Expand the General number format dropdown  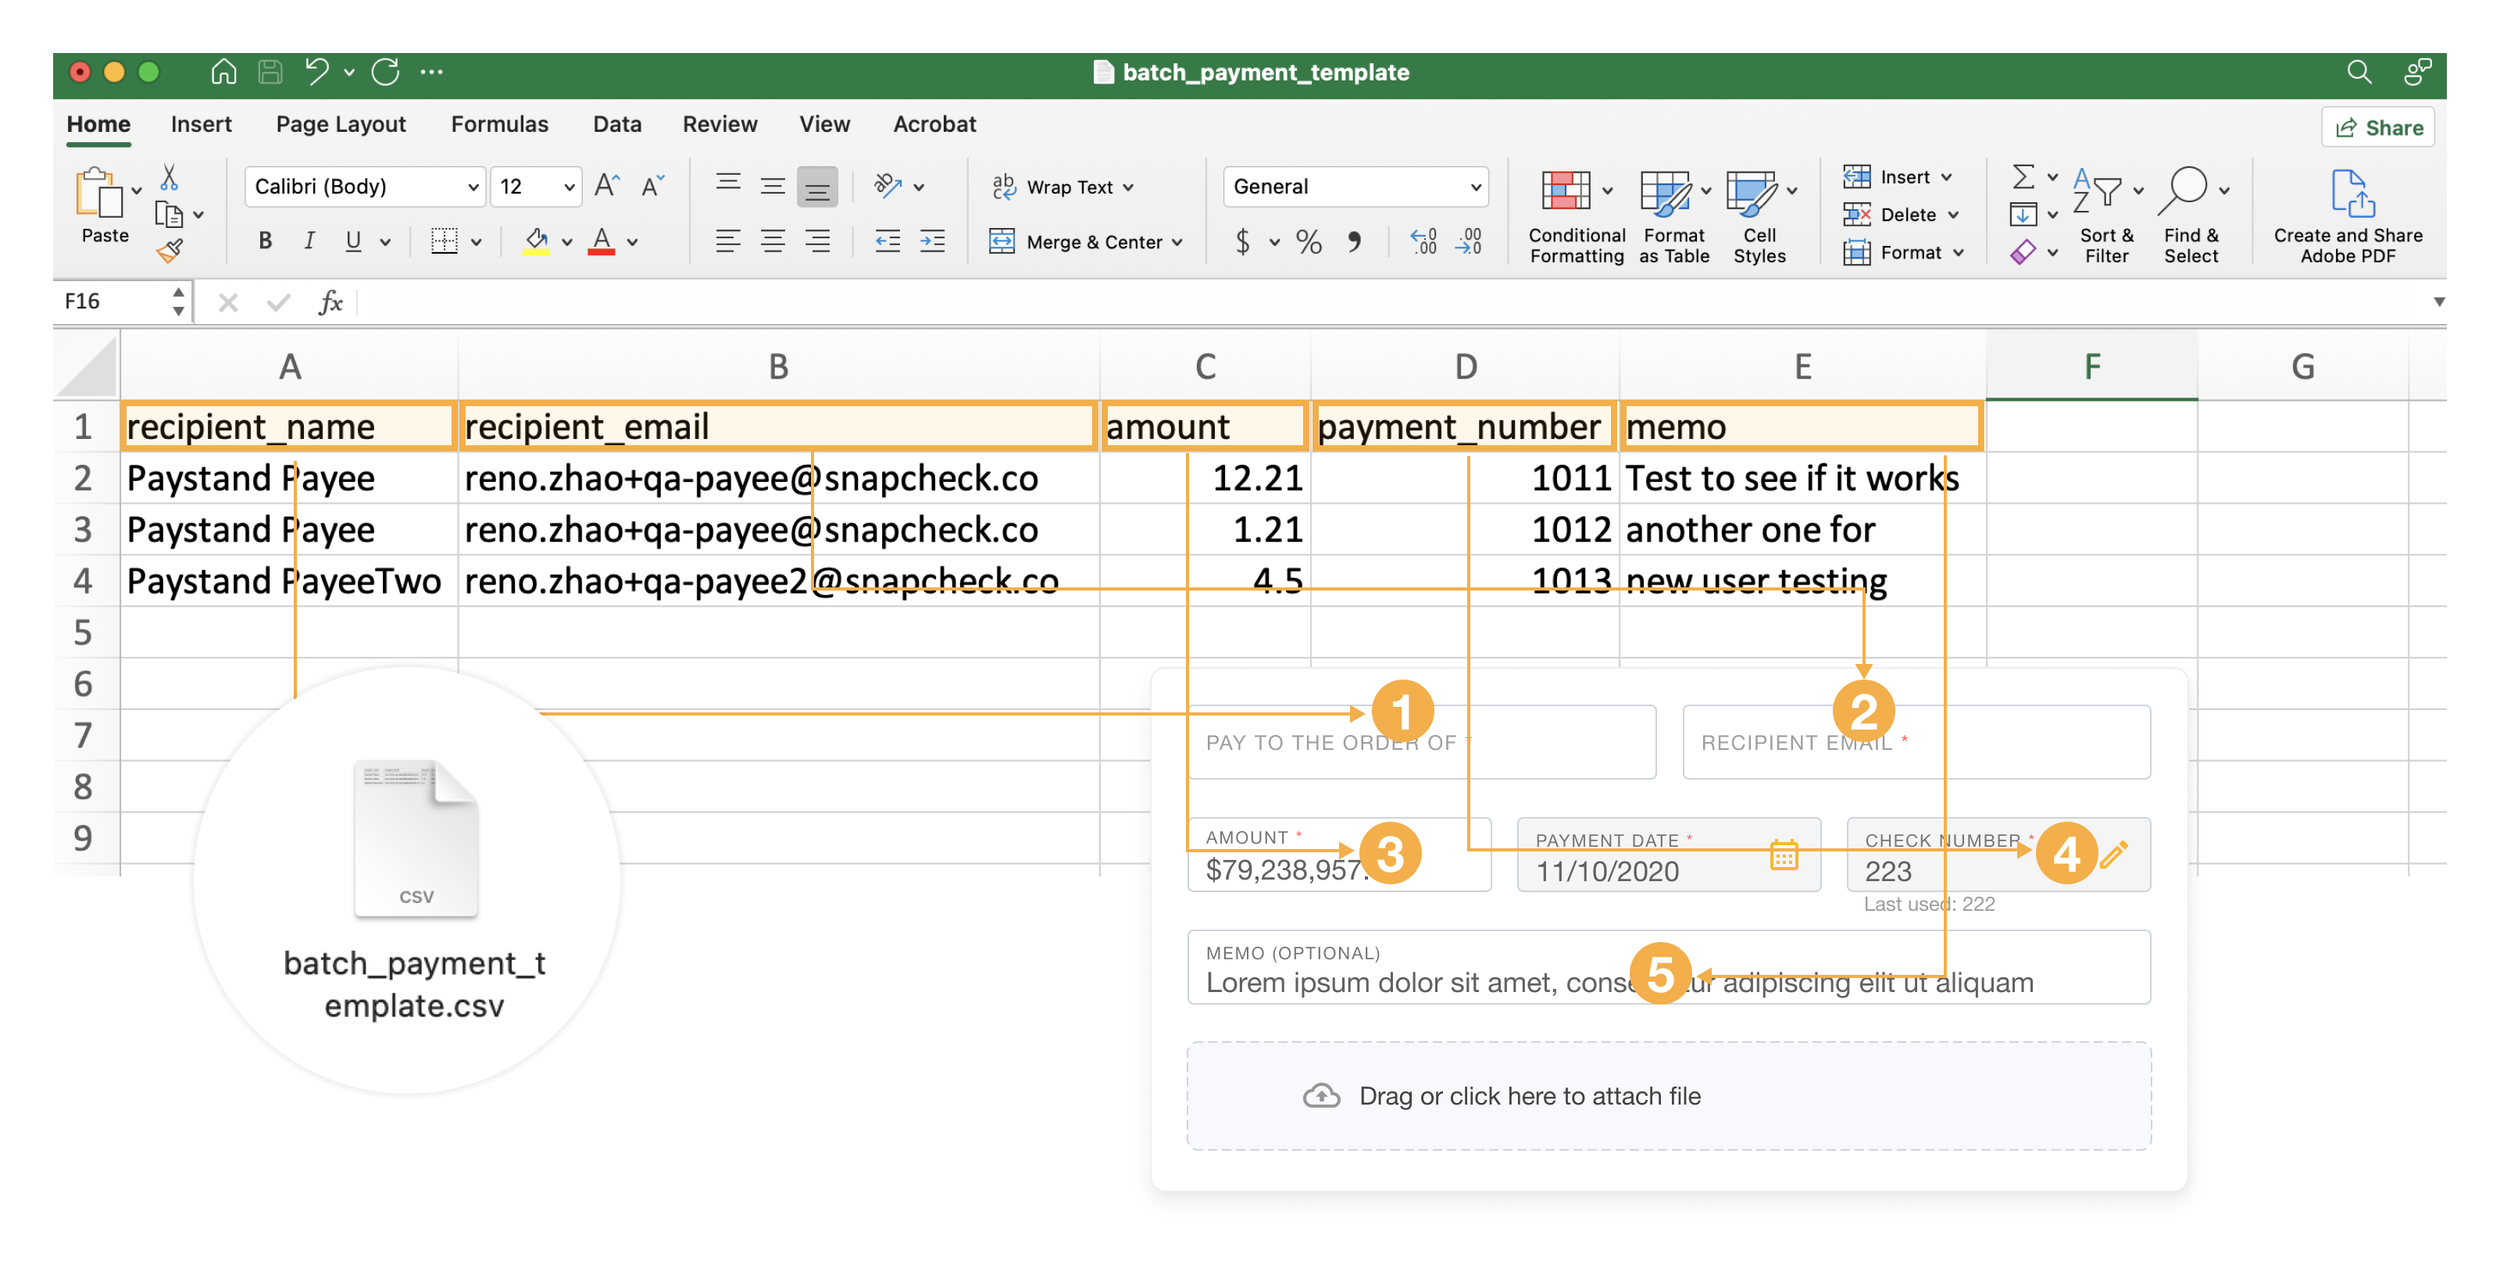[1474, 187]
